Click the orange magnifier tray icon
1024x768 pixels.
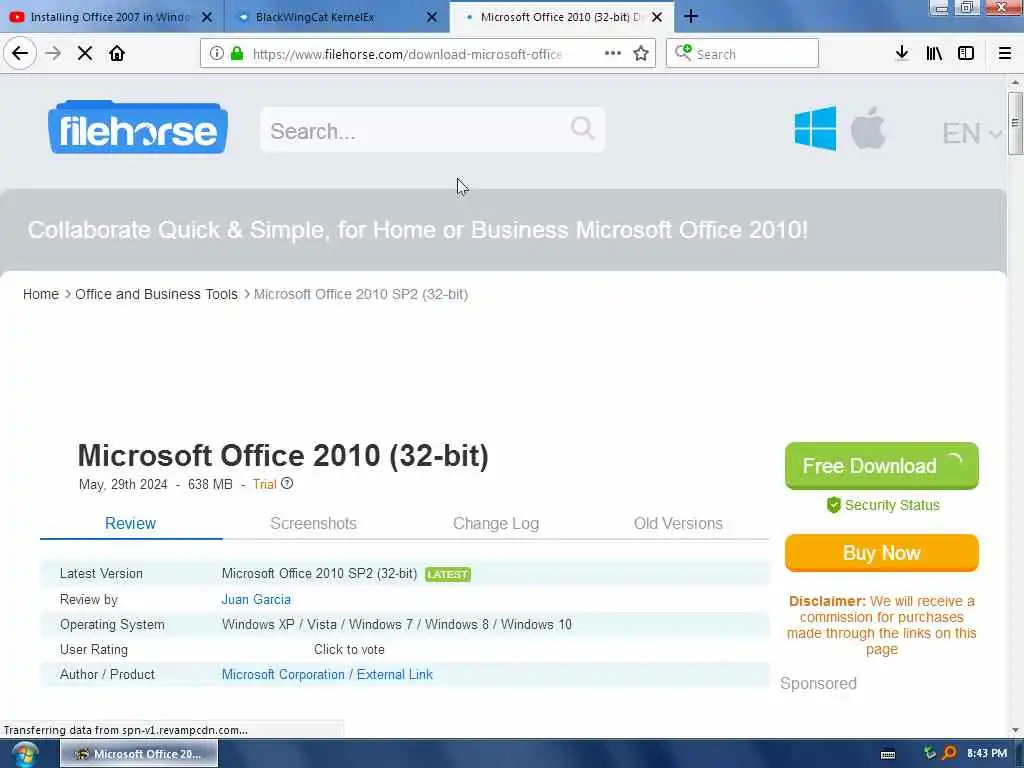[949, 753]
